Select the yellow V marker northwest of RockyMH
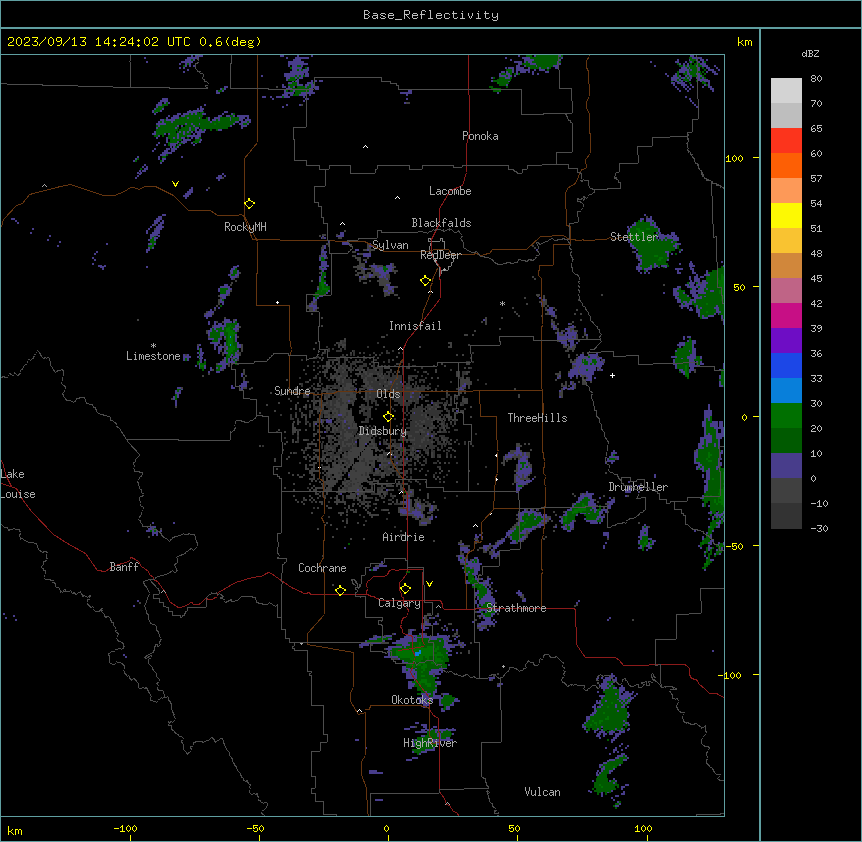 pyautogui.click(x=175, y=184)
